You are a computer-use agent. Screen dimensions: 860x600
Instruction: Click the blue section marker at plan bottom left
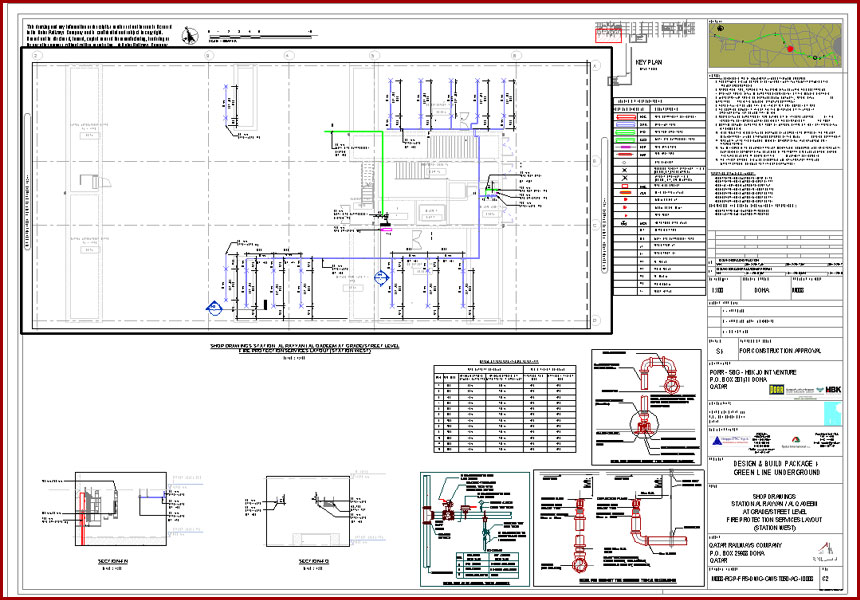(x=214, y=307)
